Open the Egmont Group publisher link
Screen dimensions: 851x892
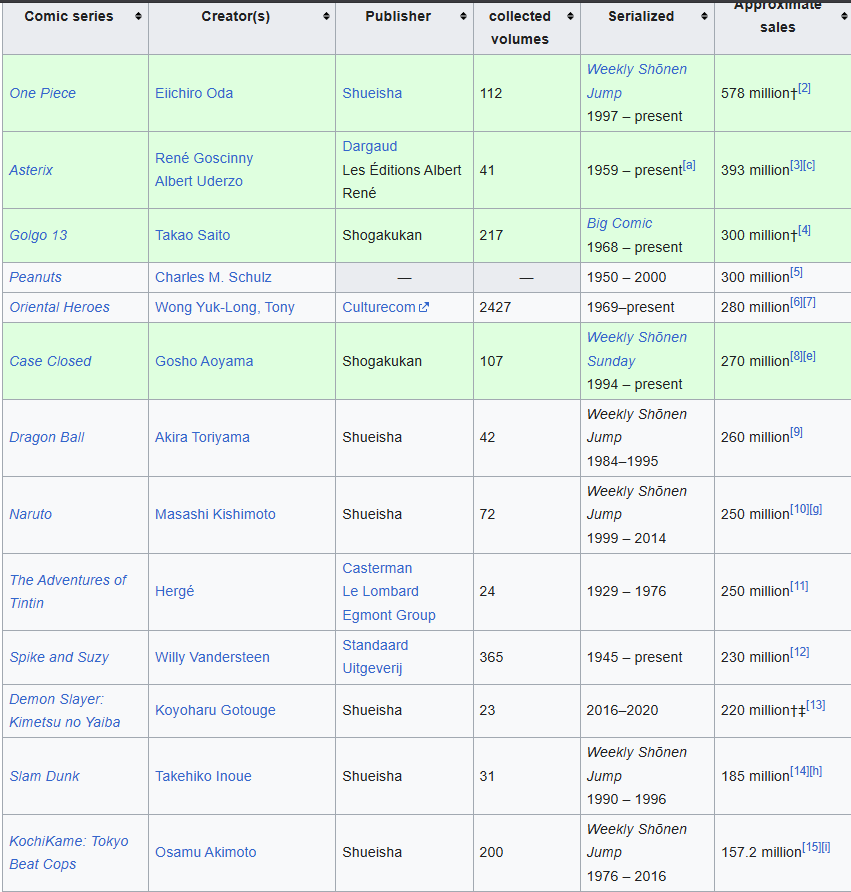389,616
